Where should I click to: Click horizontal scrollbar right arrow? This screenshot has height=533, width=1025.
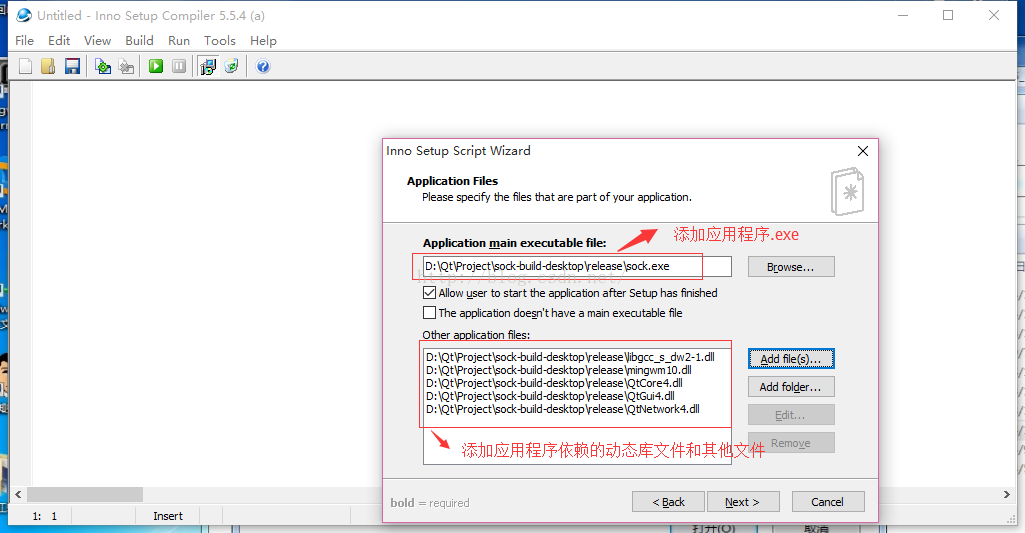[1007, 494]
